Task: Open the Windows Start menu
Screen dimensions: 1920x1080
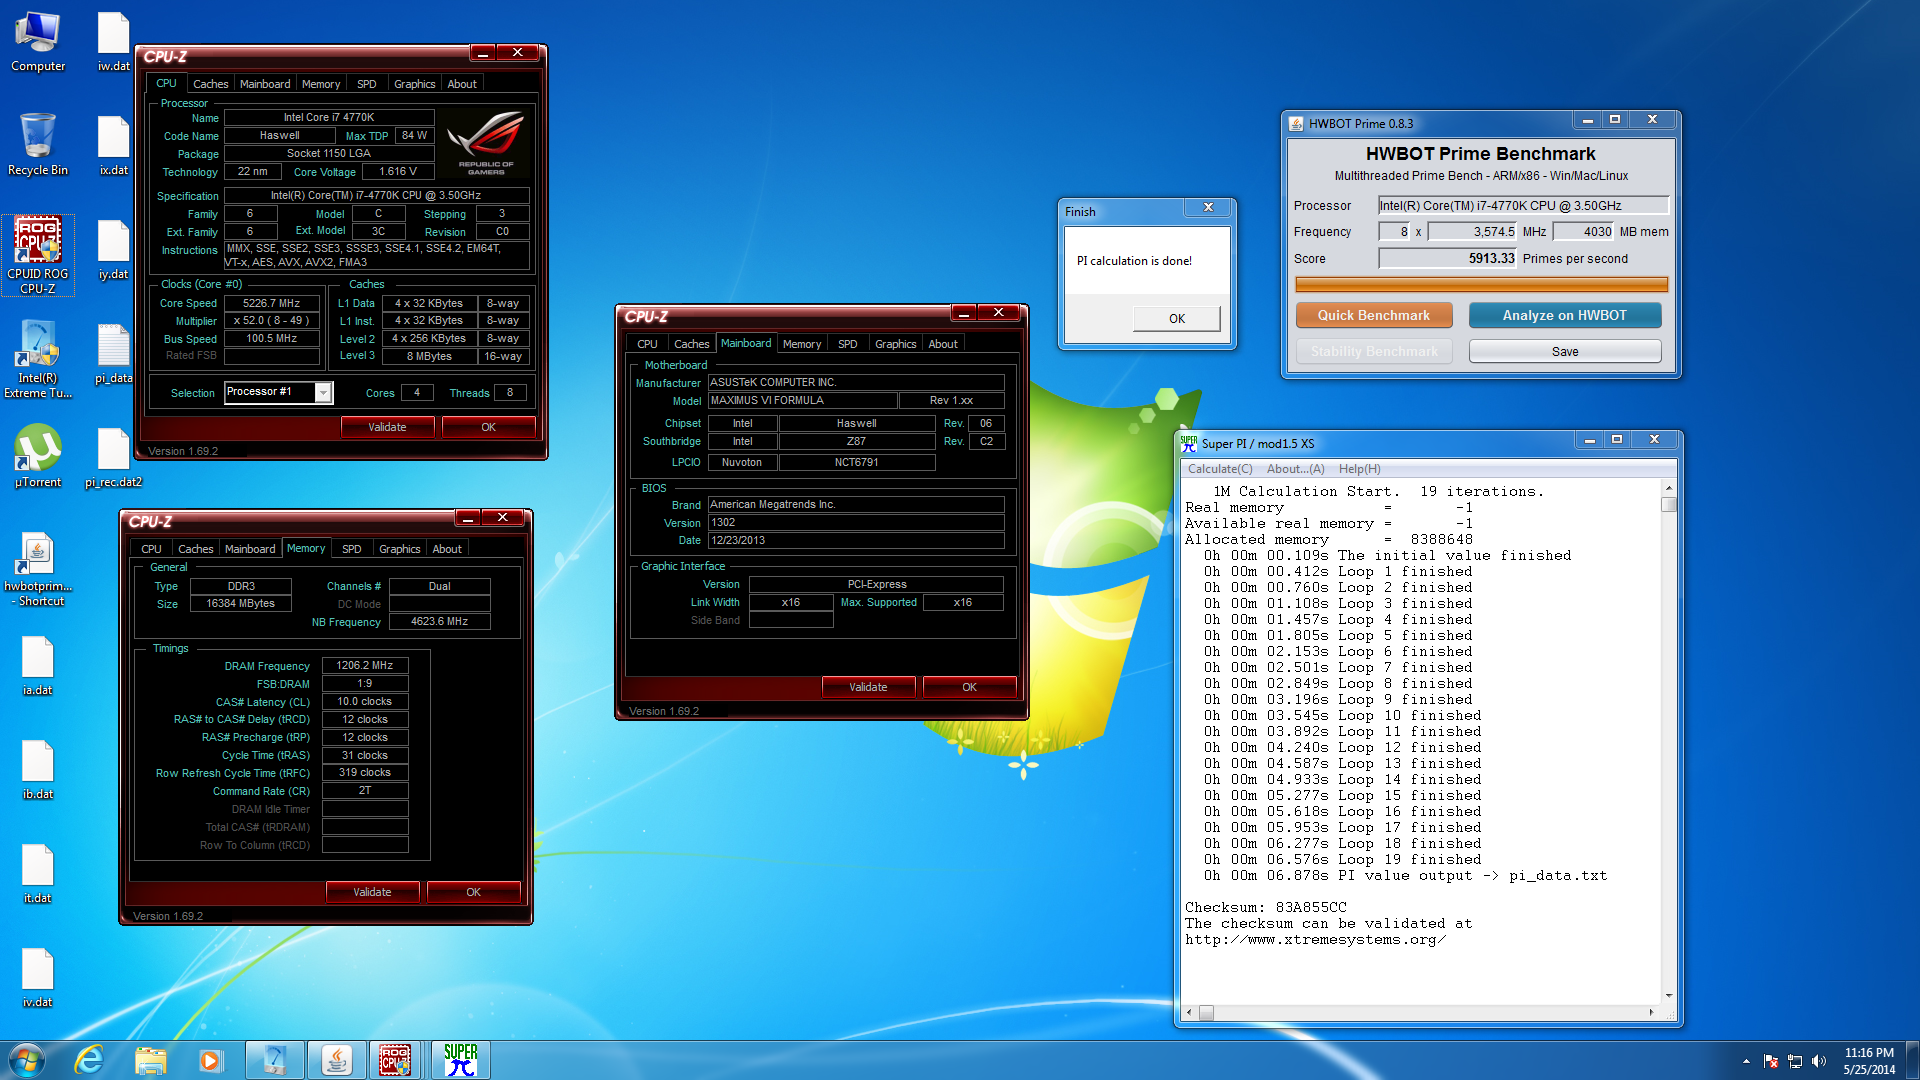Action: (27, 1060)
